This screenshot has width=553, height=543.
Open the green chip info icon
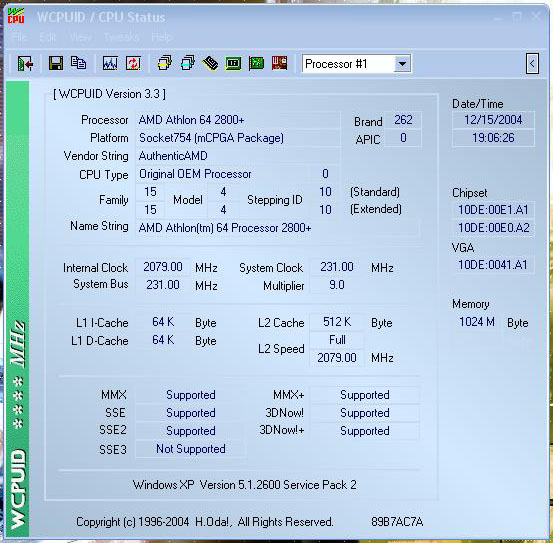[233, 63]
